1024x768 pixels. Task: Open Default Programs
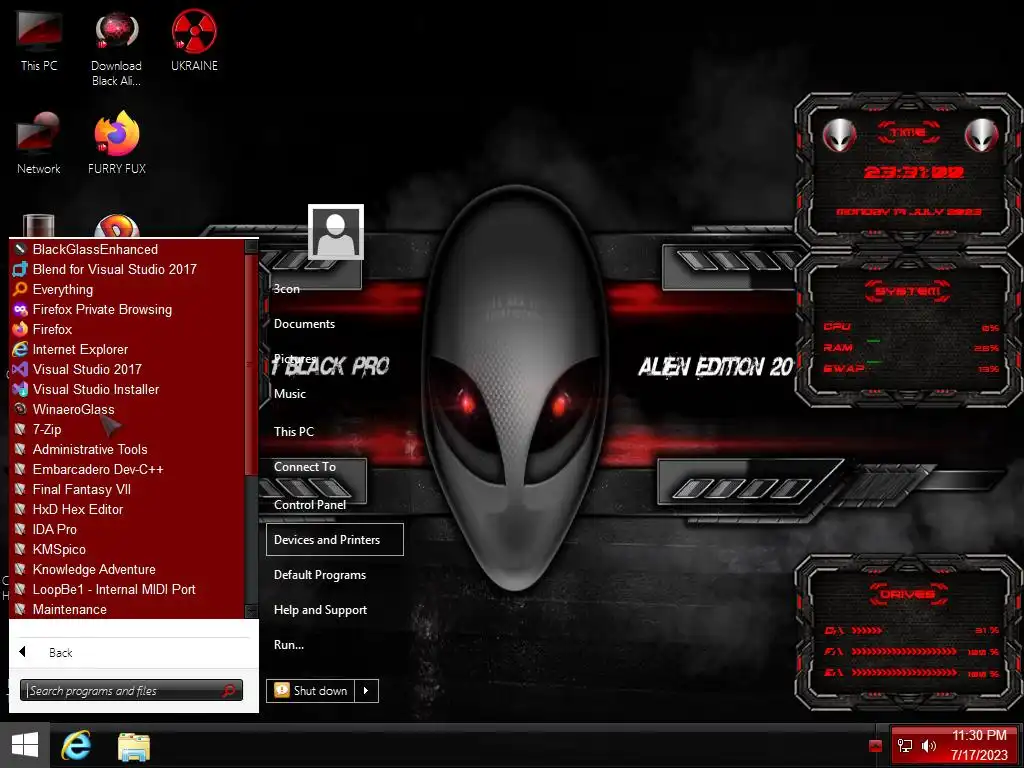point(320,575)
